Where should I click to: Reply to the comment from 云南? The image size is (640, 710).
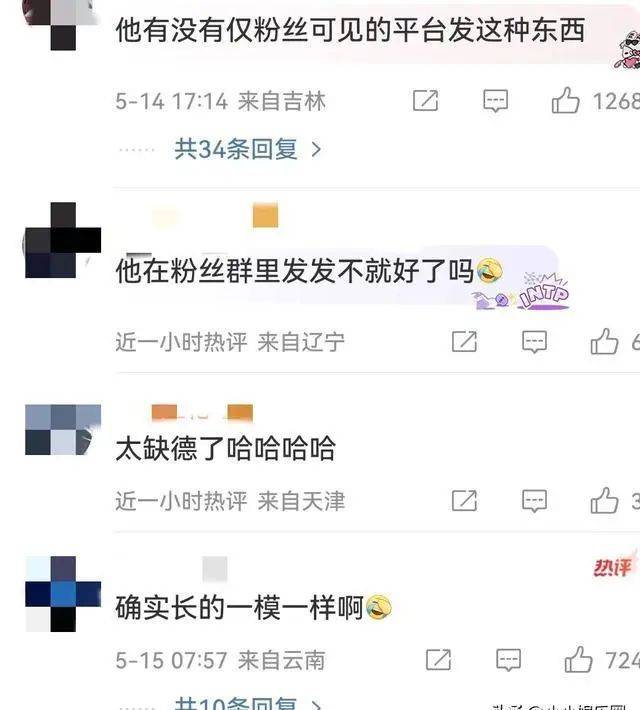509,660
